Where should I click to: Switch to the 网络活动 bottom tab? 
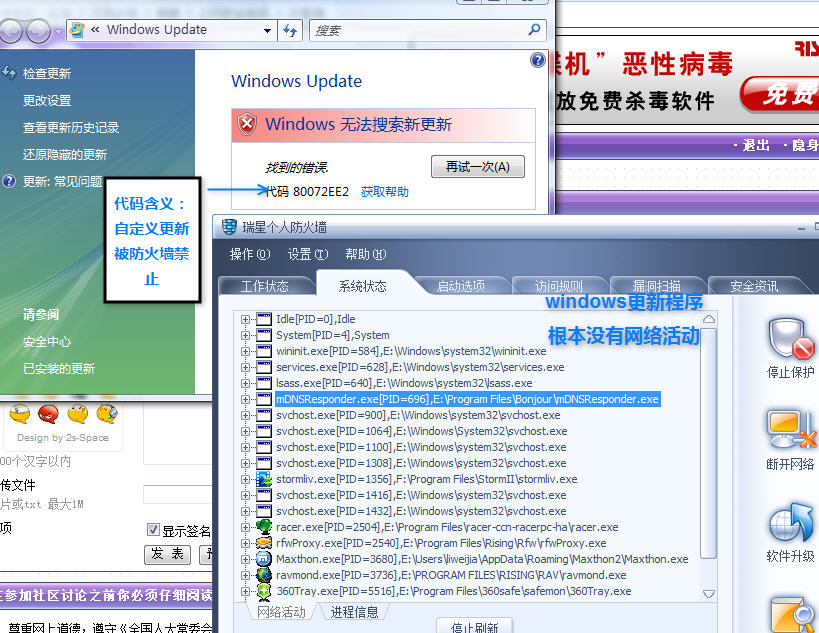pyautogui.click(x=281, y=612)
